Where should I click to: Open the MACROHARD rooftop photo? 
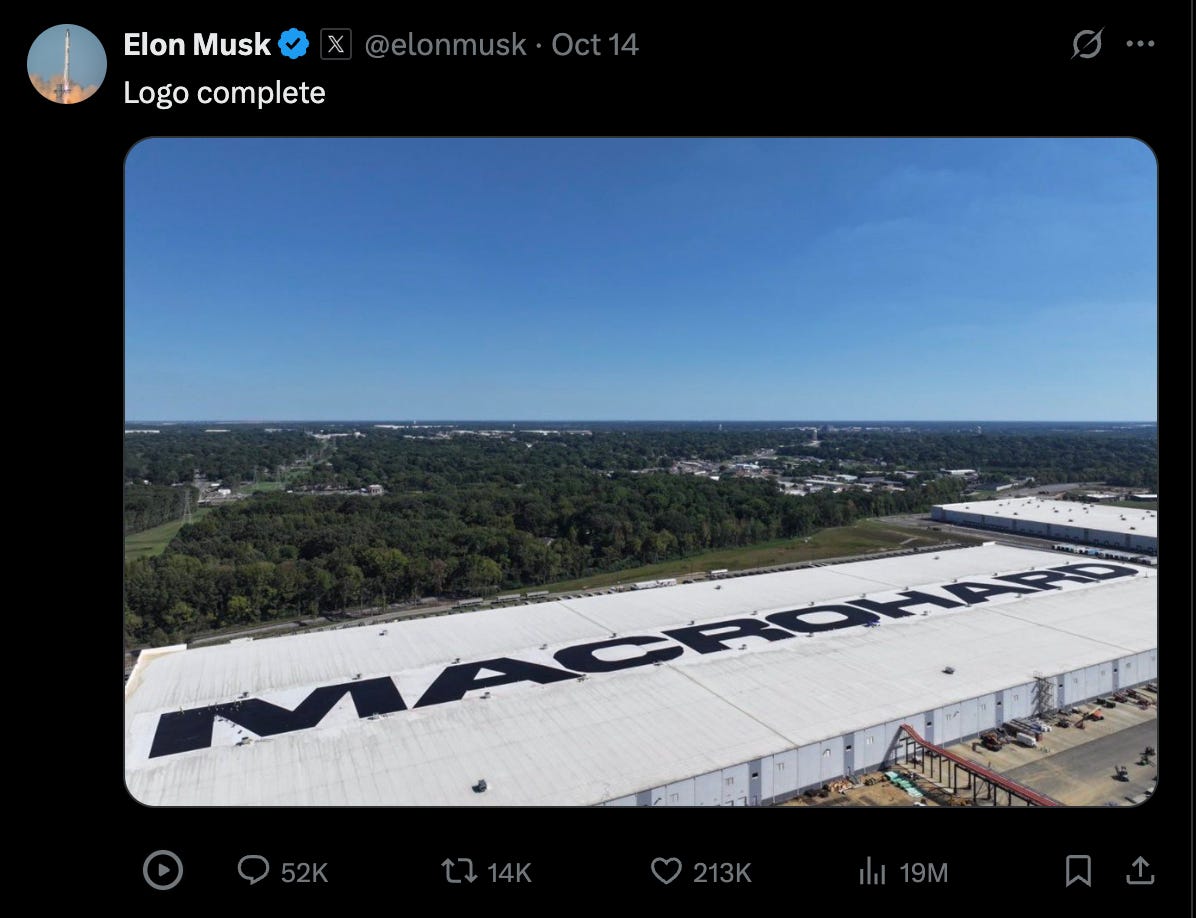click(x=641, y=471)
